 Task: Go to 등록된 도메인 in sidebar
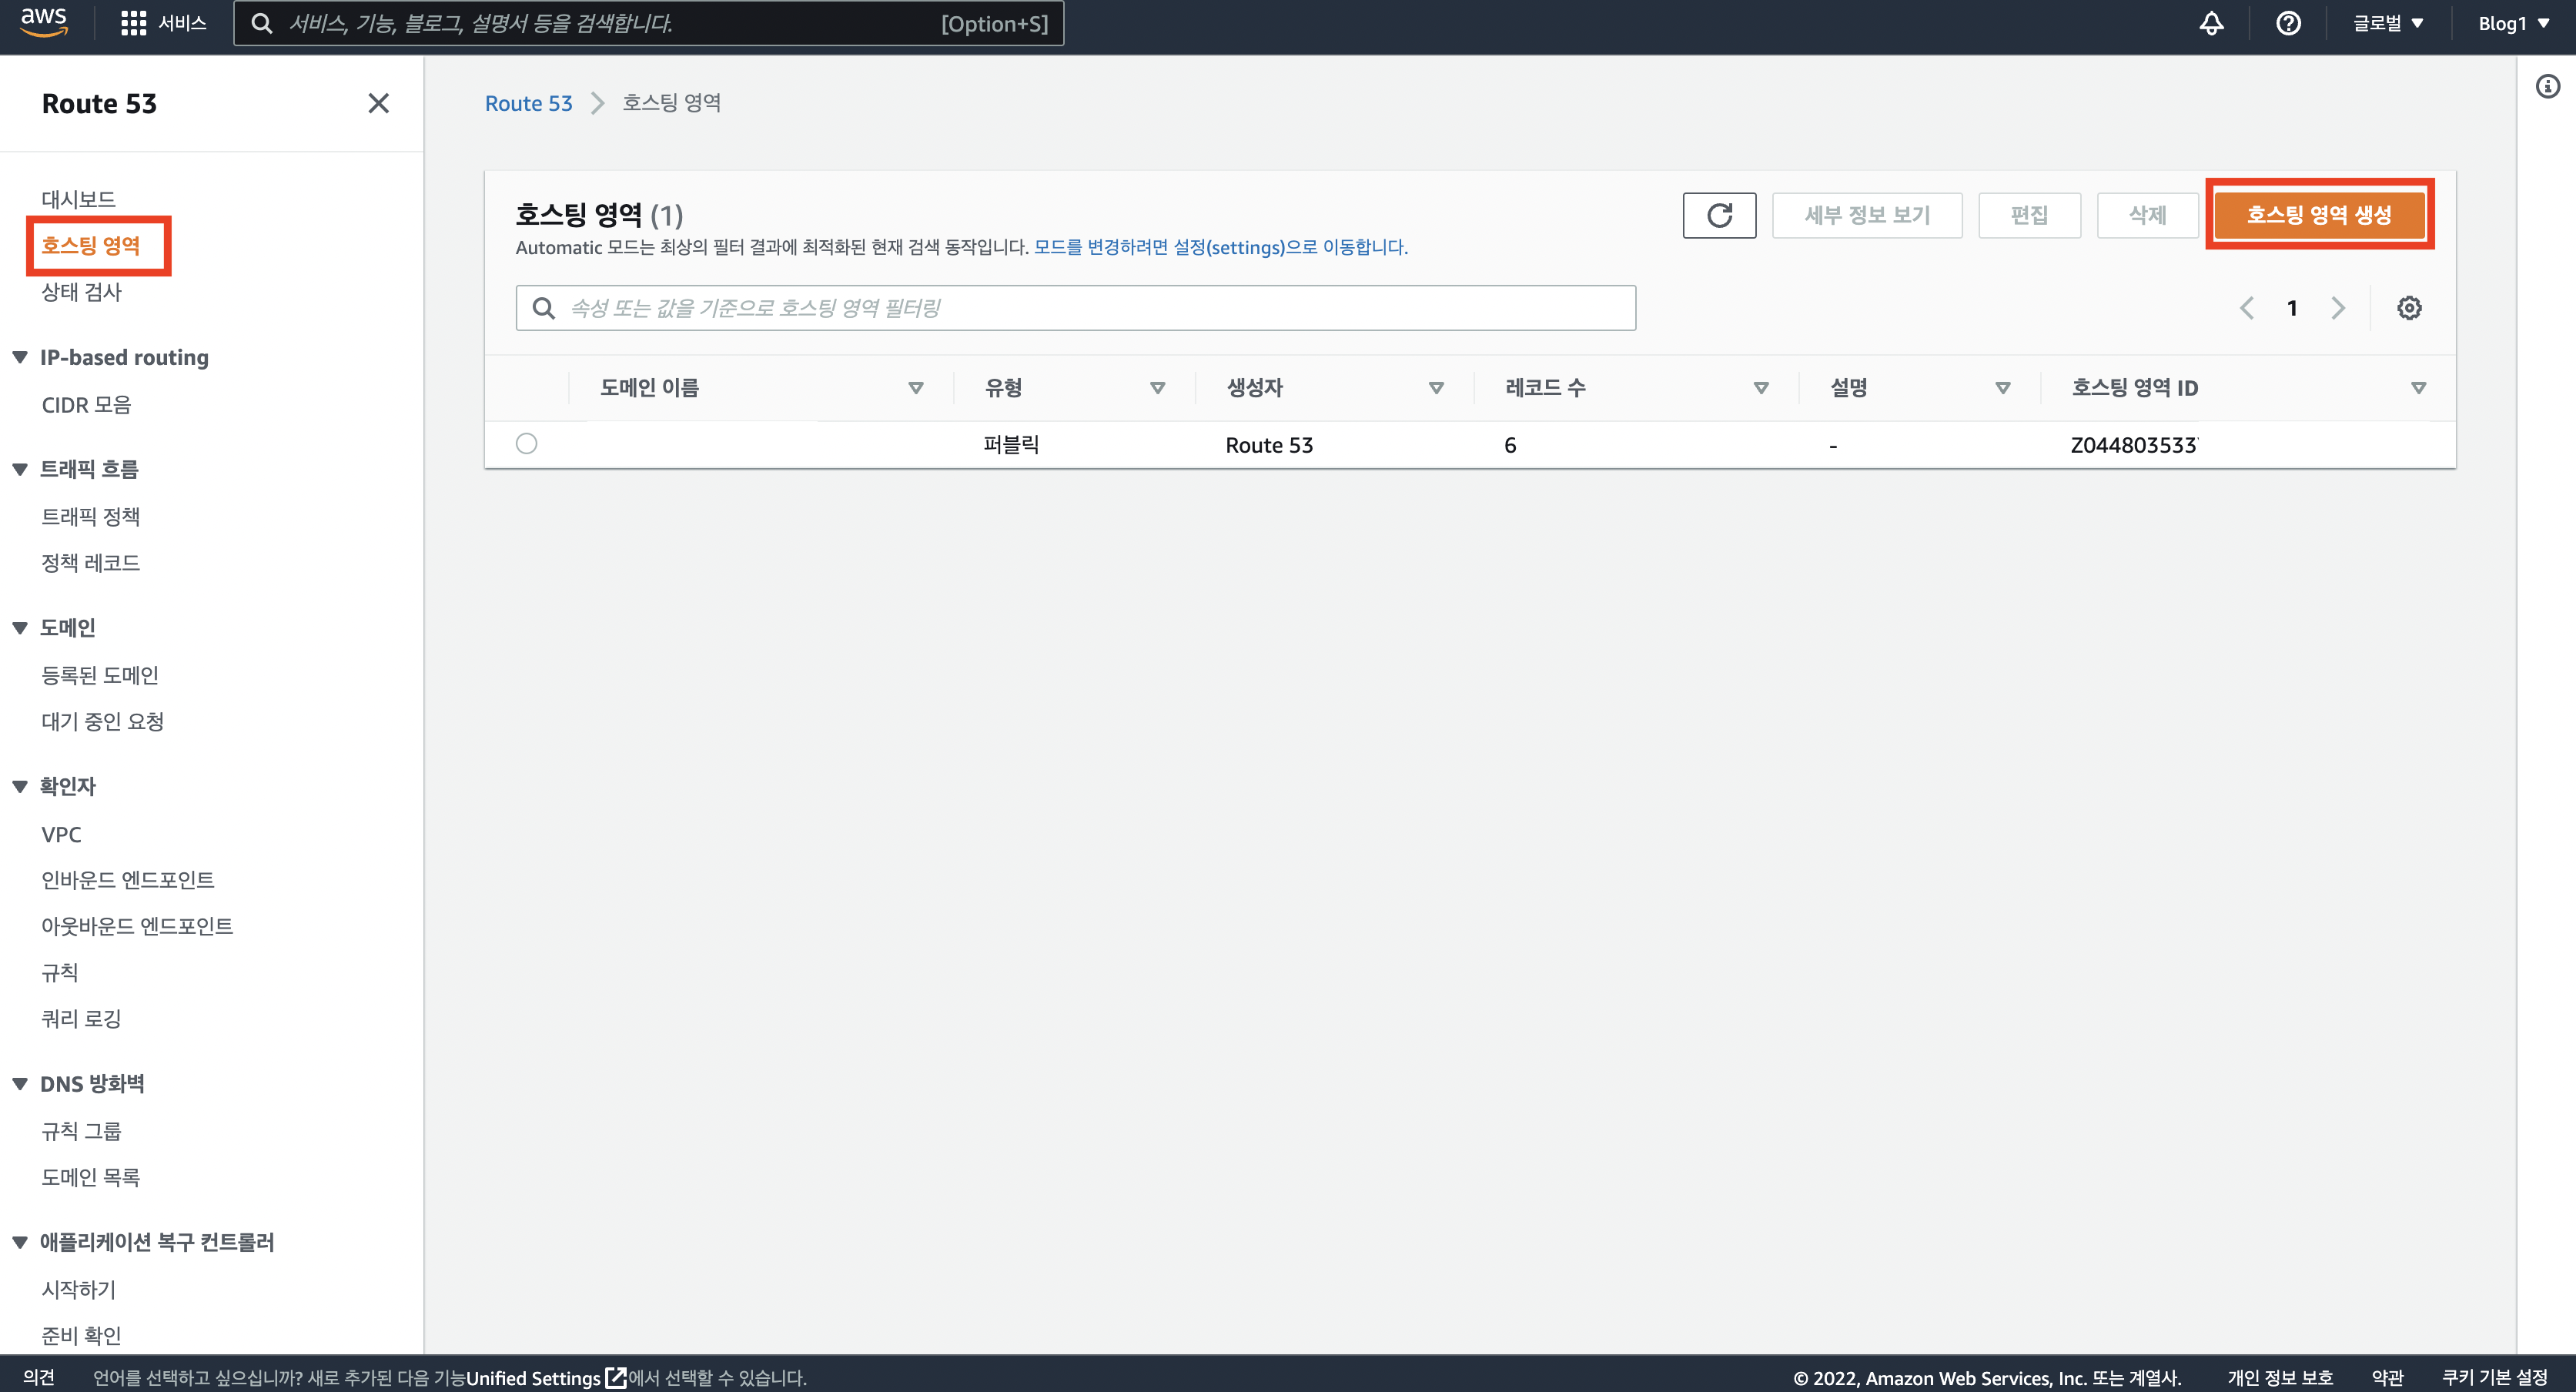click(x=99, y=675)
